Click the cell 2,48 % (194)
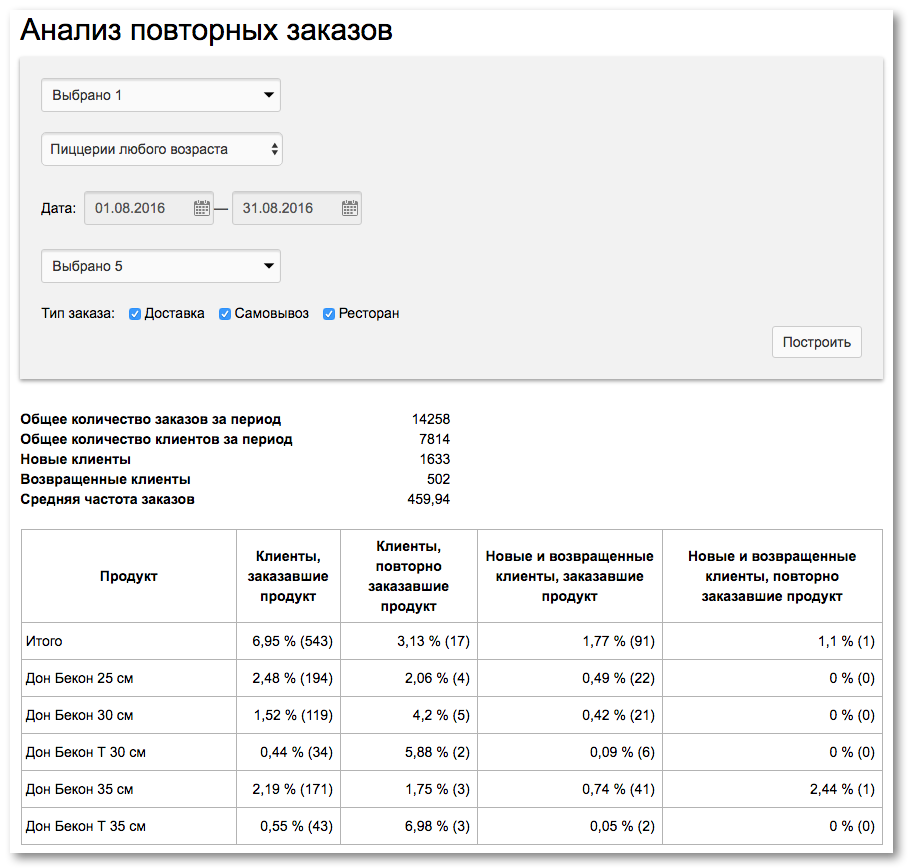Screen dimensions: 908x868 tap(288, 678)
